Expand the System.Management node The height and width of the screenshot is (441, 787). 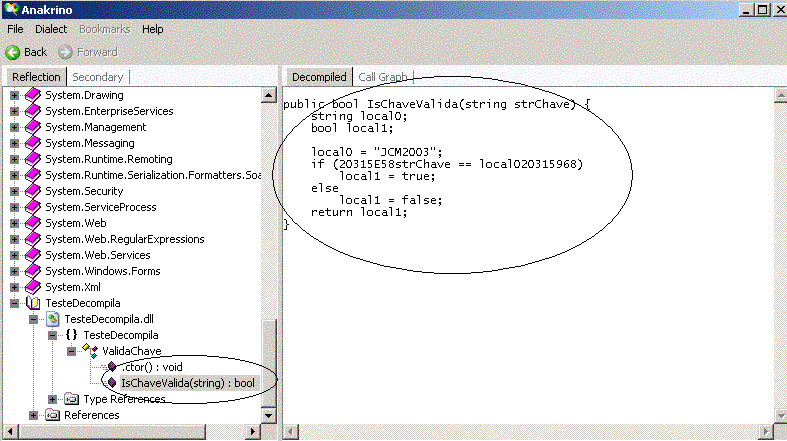click(14, 127)
